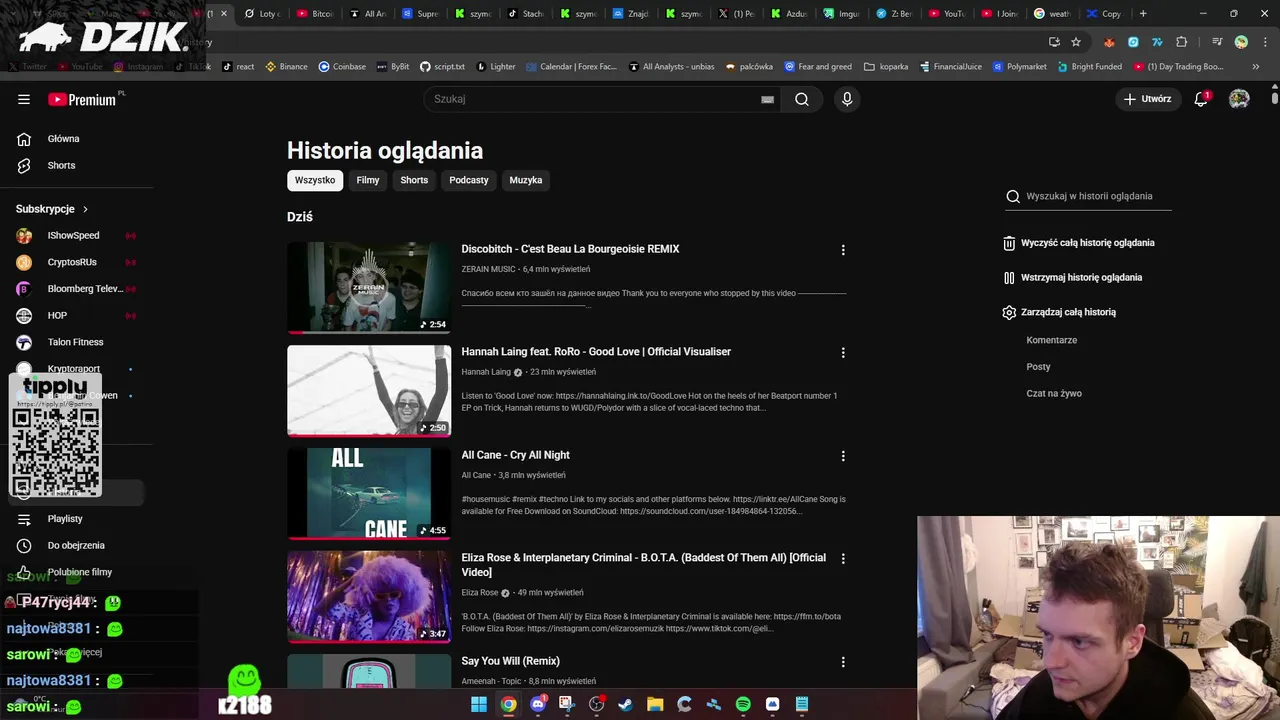
Task: Click the Windows Start button
Action: point(479,704)
